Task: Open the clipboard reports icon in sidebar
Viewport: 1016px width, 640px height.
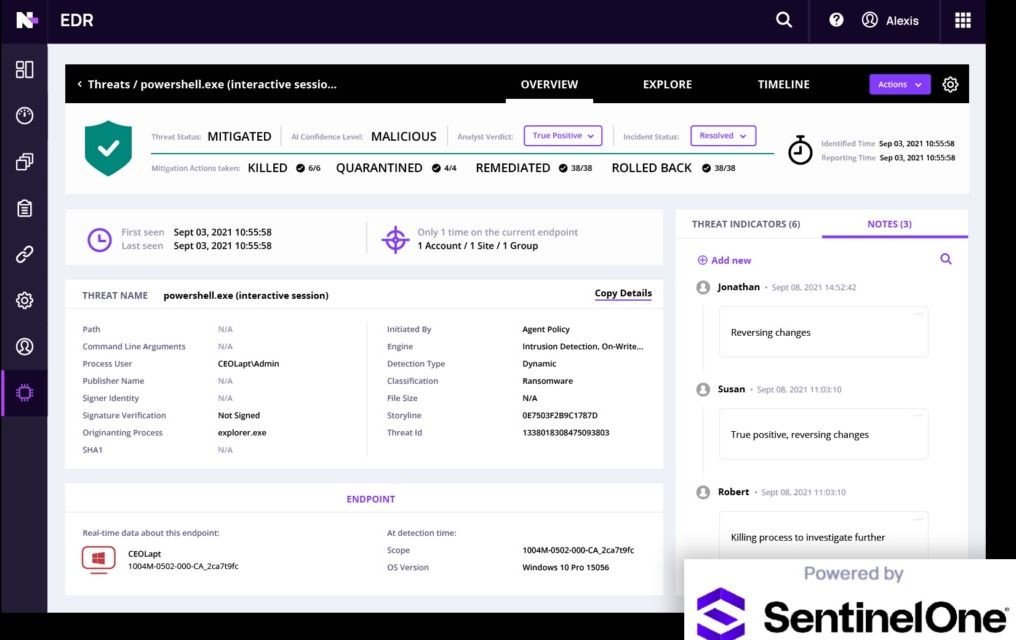Action: [x=24, y=208]
